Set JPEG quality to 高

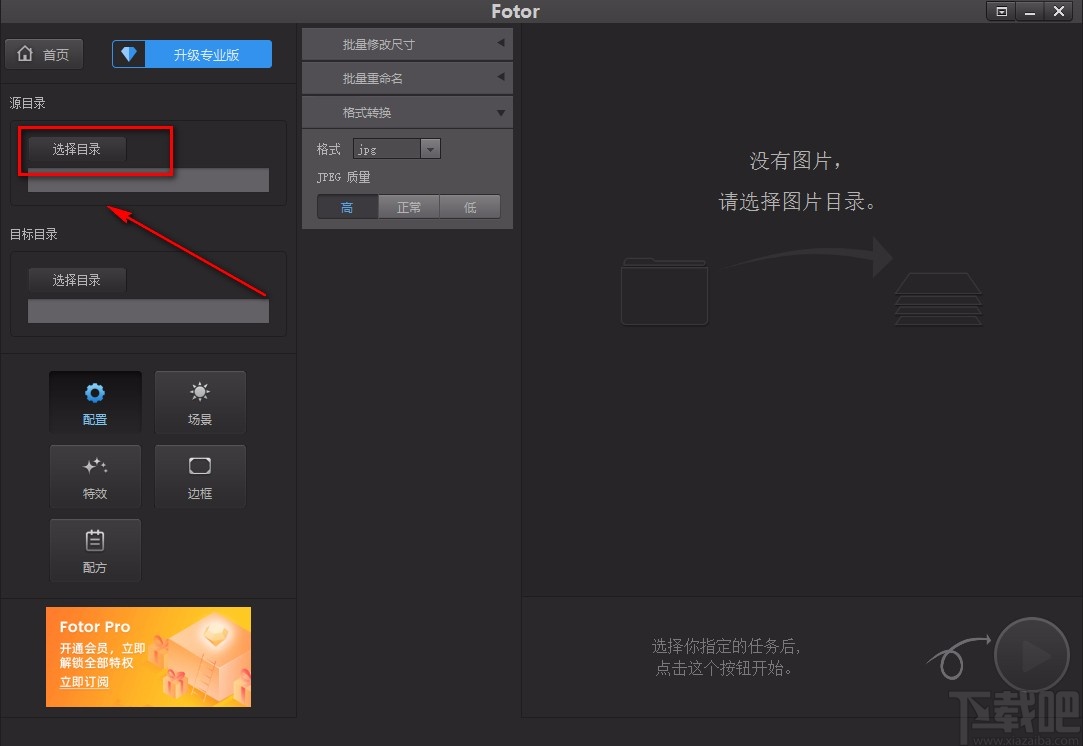[x=347, y=206]
